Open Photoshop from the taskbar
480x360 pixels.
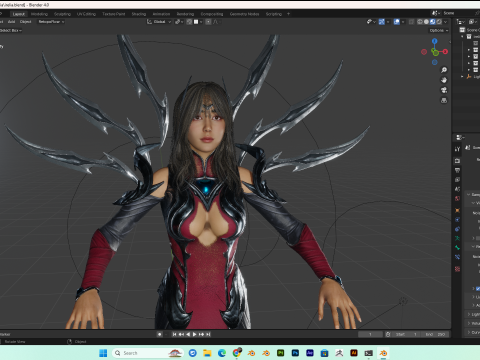[295, 353]
